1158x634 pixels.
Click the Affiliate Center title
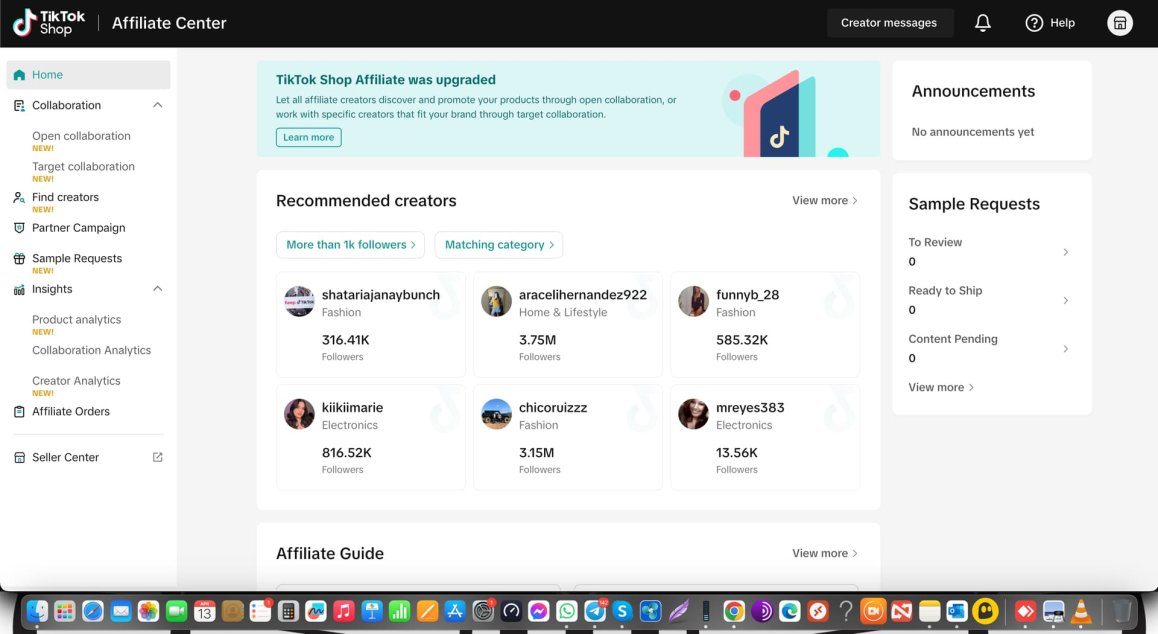pos(169,23)
